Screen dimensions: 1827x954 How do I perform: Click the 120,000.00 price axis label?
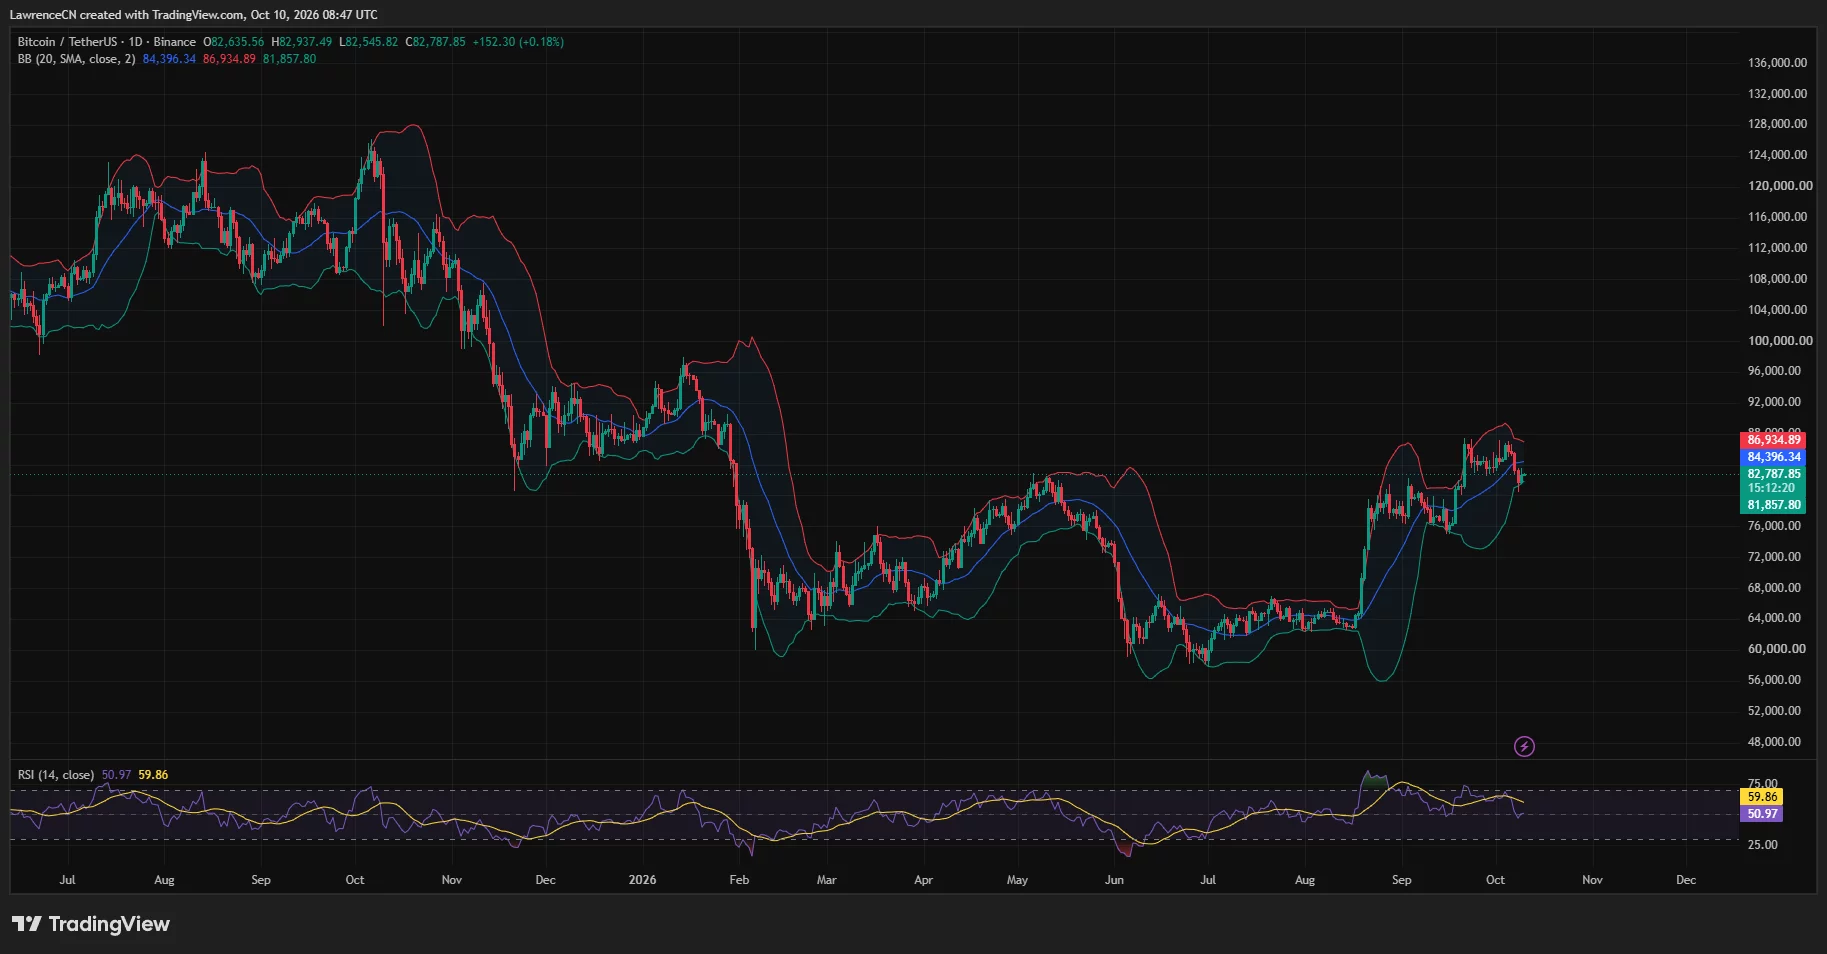pos(1780,186)
